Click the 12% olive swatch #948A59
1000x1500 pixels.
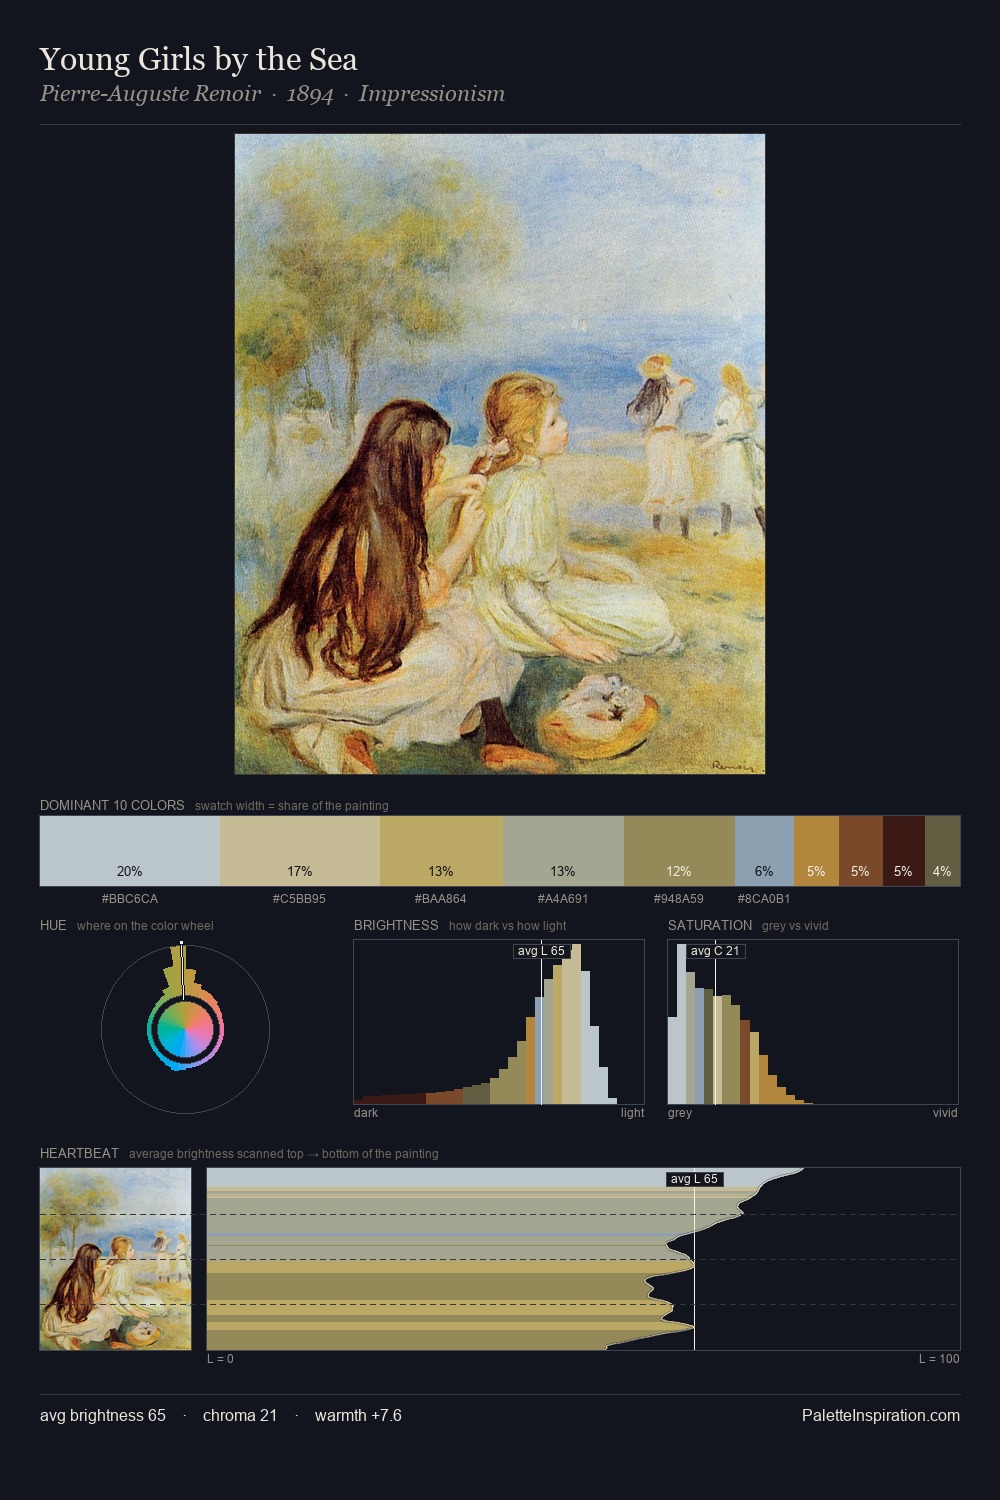pos(679,851)
